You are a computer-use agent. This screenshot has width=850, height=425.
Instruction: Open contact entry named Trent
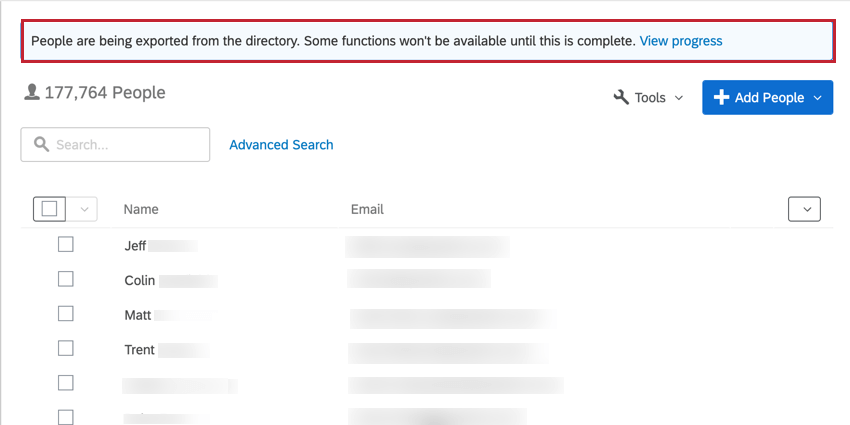(140, 350)
